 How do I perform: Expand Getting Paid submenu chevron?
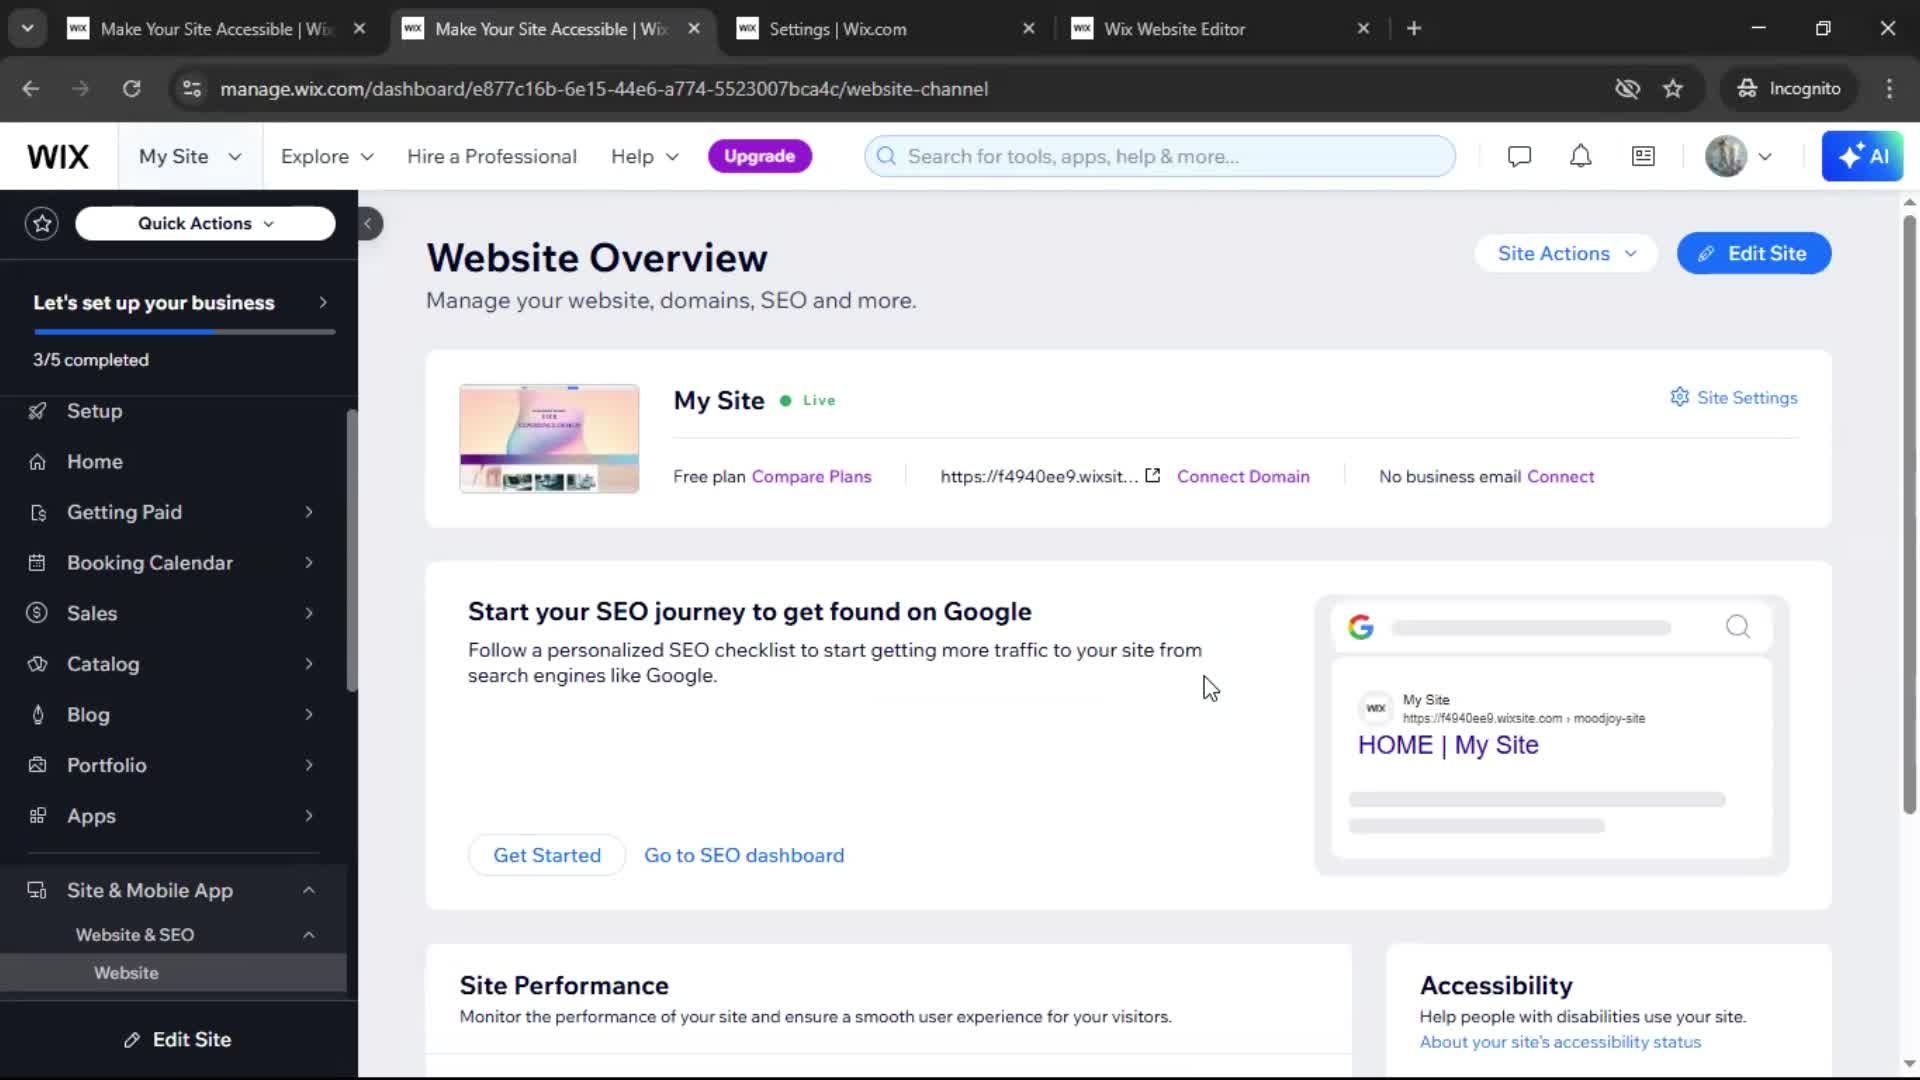point(309,512)
